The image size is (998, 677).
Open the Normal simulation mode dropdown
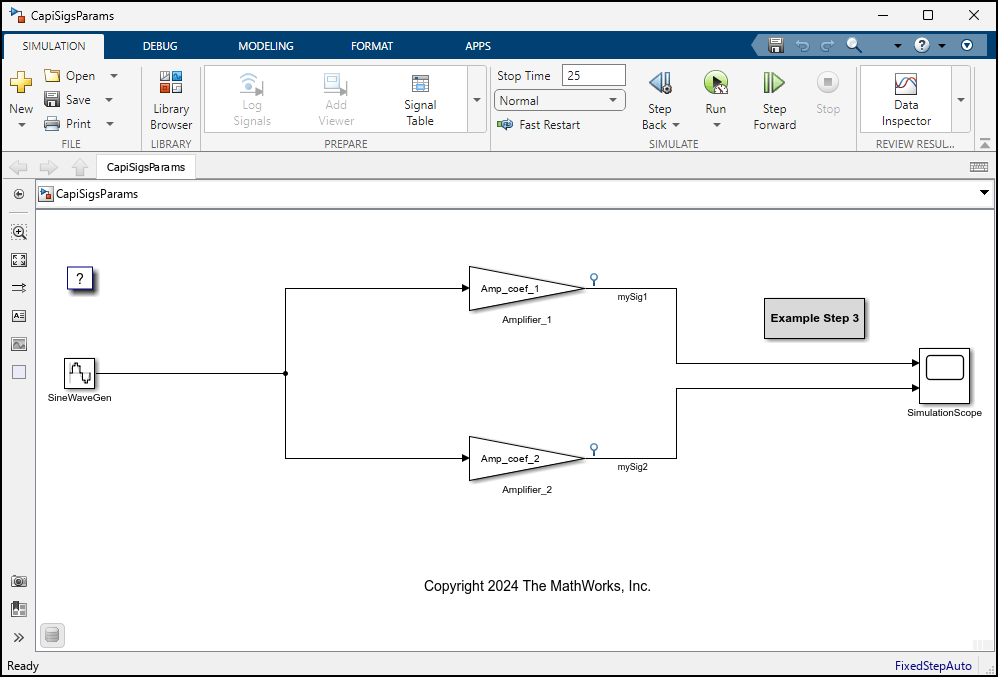(559, 101)
